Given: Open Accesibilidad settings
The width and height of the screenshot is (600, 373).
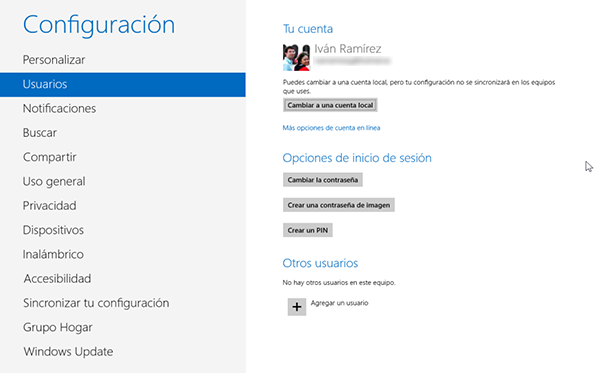Looking at the screenshot, I should tap(57, 279).
